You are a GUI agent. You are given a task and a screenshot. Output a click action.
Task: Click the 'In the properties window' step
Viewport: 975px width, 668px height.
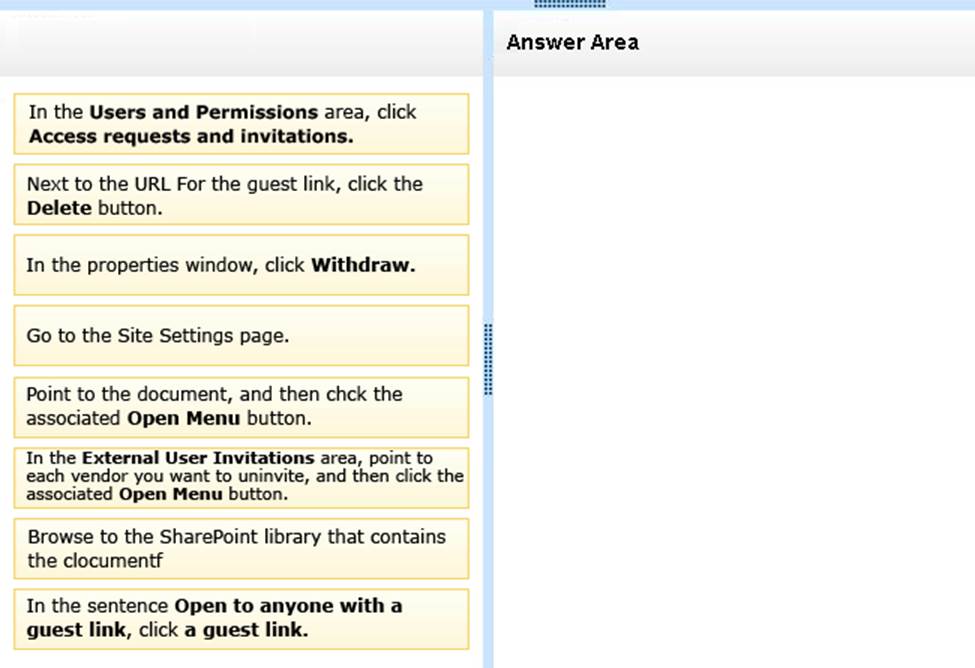(x=241, y=265)
